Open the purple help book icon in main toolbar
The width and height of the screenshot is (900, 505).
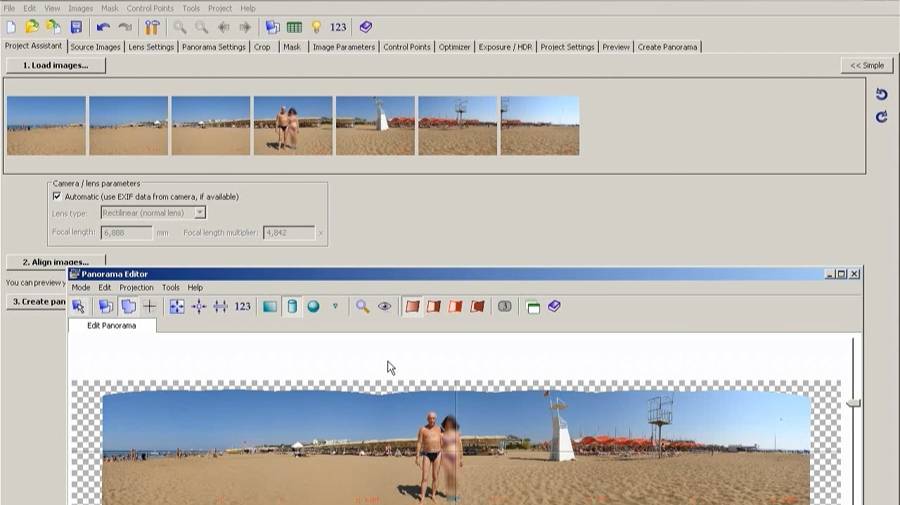tap(366, 27)
